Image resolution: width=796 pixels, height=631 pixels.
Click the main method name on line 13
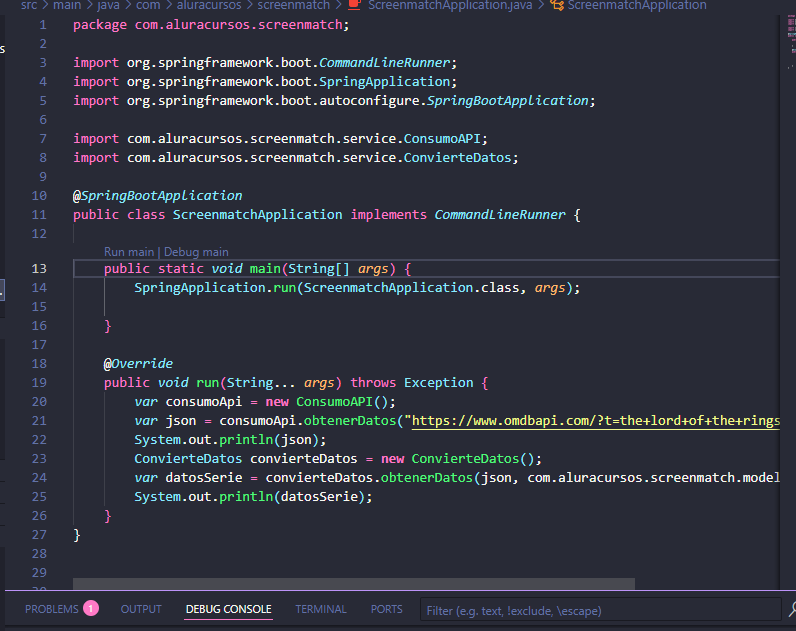(x=265, y=269)
